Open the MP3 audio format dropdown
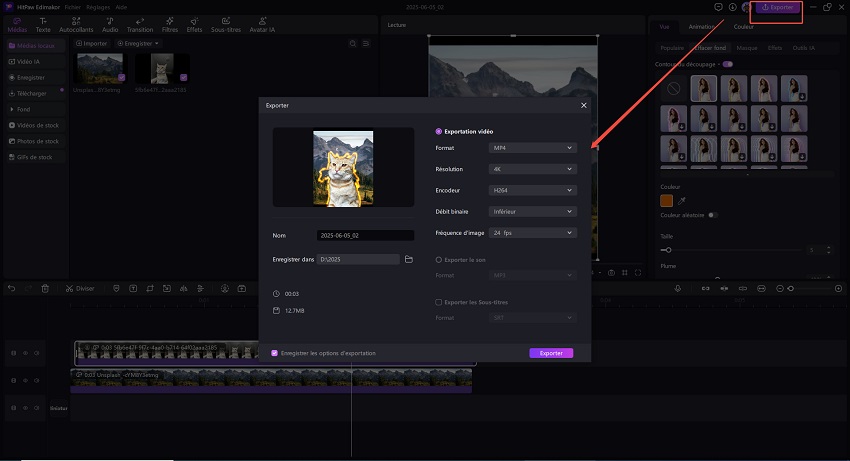This screenshot has width=850, height=461. [x=532, y=275]
